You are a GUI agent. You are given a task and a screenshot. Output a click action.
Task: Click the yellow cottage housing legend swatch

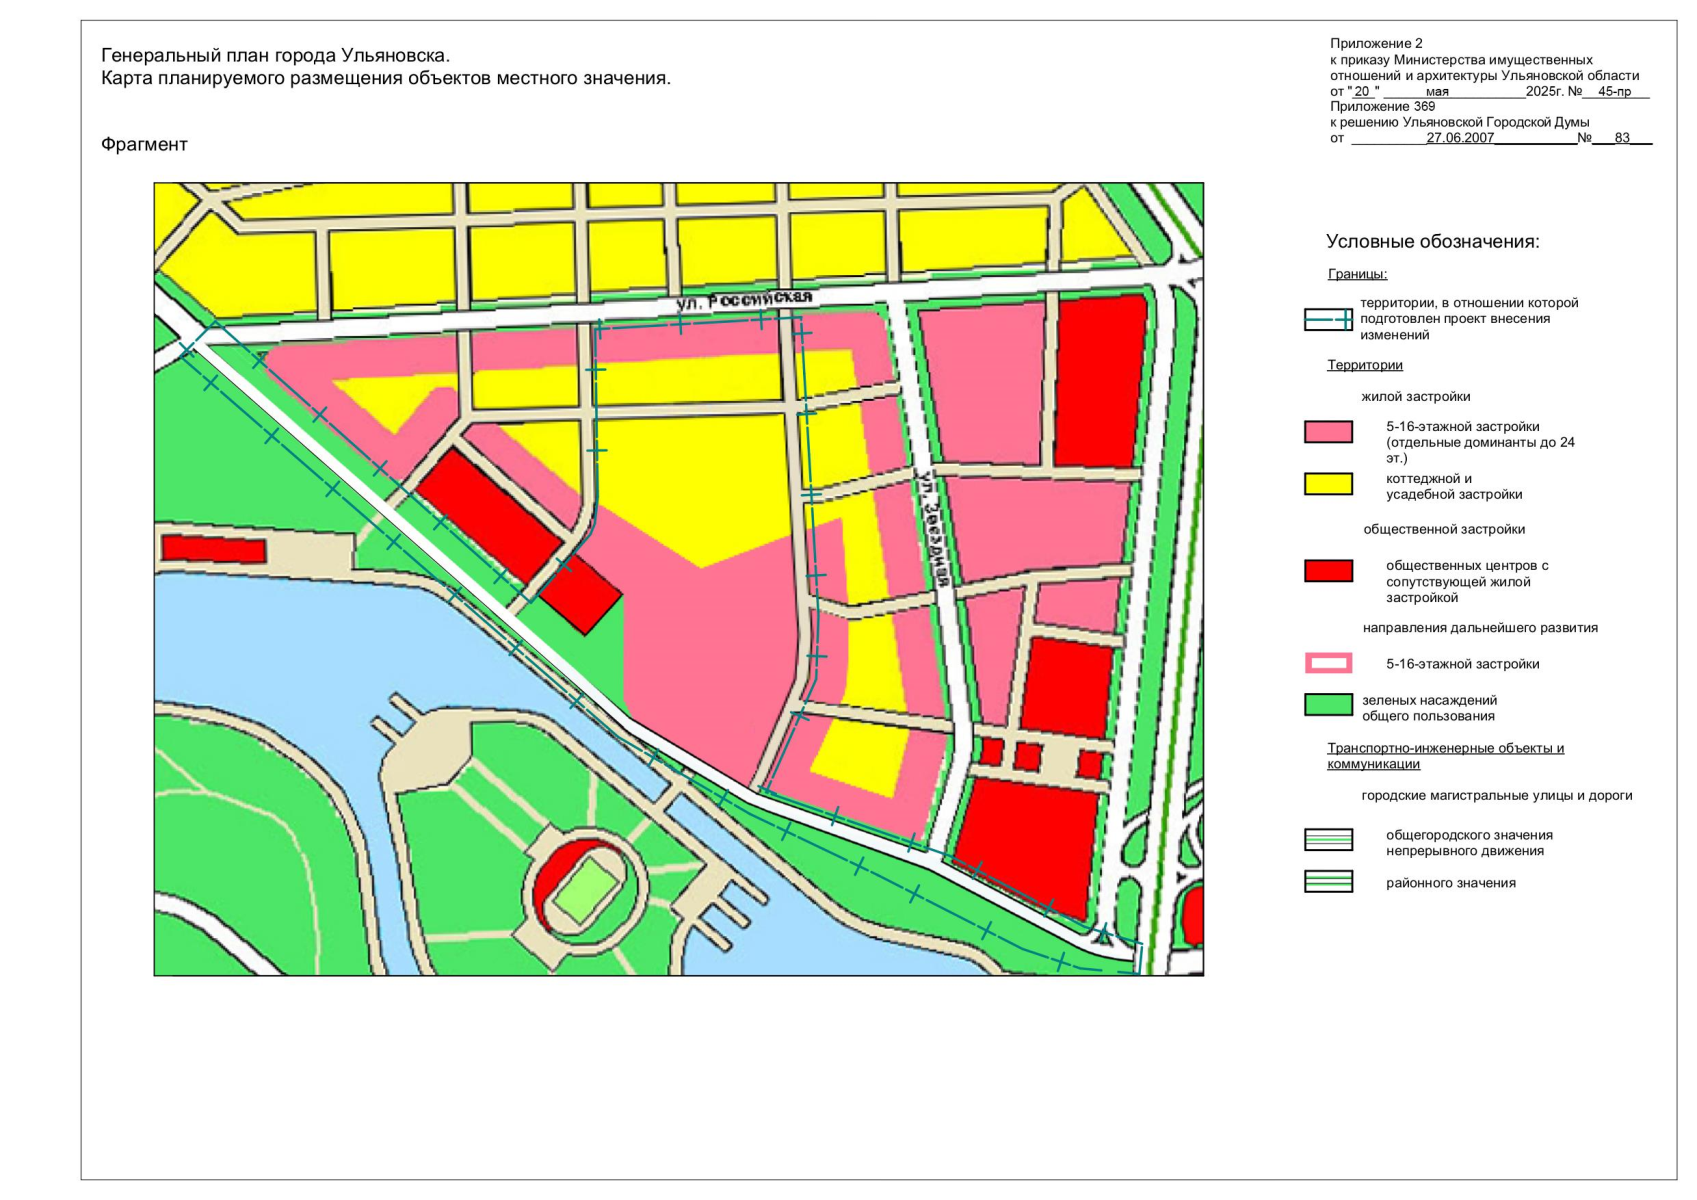pyautogui.click(x=1328, y=484)
